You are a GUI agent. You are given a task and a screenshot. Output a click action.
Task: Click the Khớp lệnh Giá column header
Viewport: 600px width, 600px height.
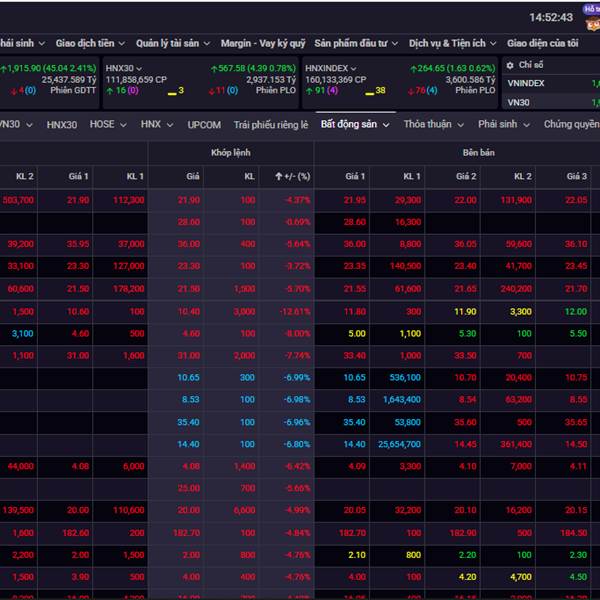coord(193,176)
